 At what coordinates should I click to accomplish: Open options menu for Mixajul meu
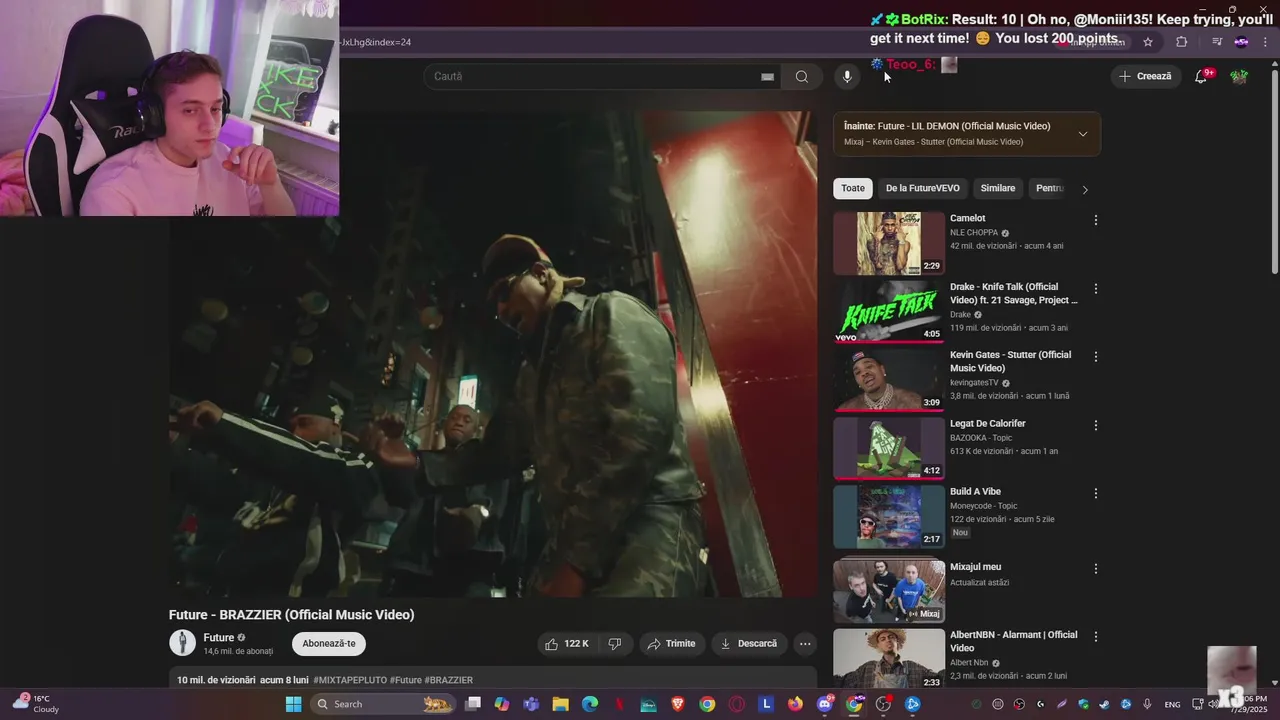[1096, 569]
